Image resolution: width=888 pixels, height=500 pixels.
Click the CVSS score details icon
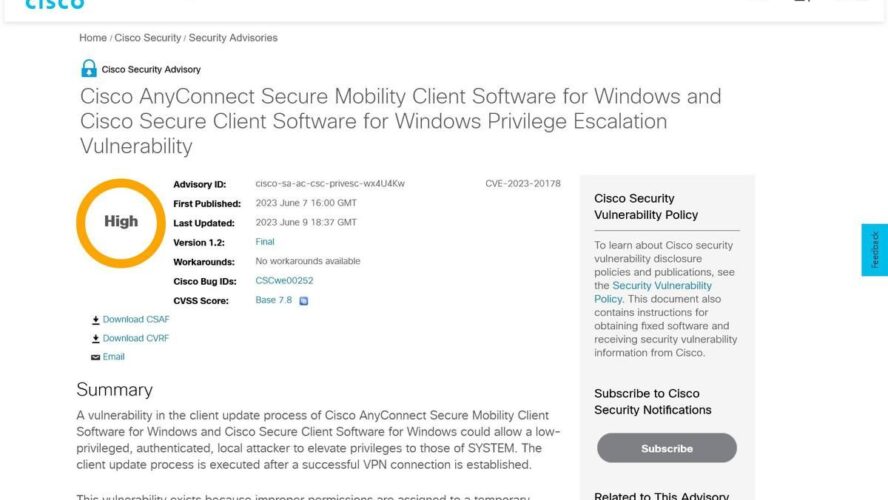click(304, 301)
